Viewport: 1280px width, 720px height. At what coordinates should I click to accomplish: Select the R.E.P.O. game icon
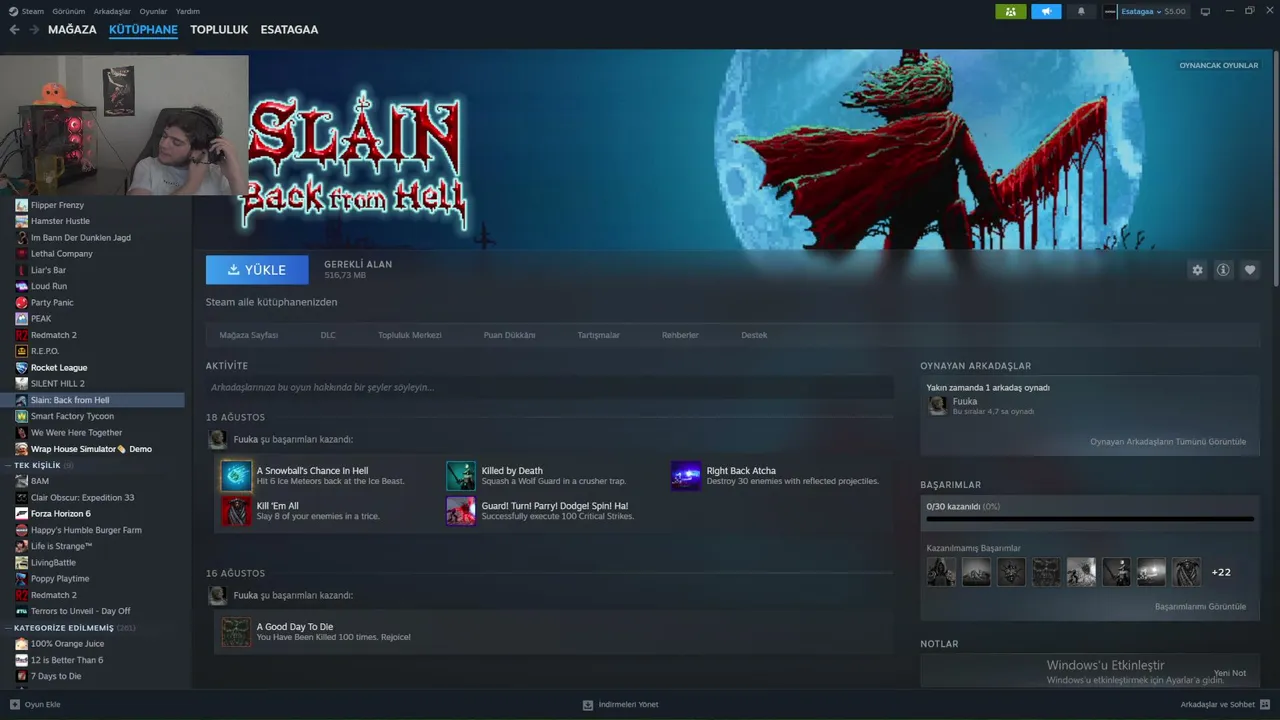(22, 351)
